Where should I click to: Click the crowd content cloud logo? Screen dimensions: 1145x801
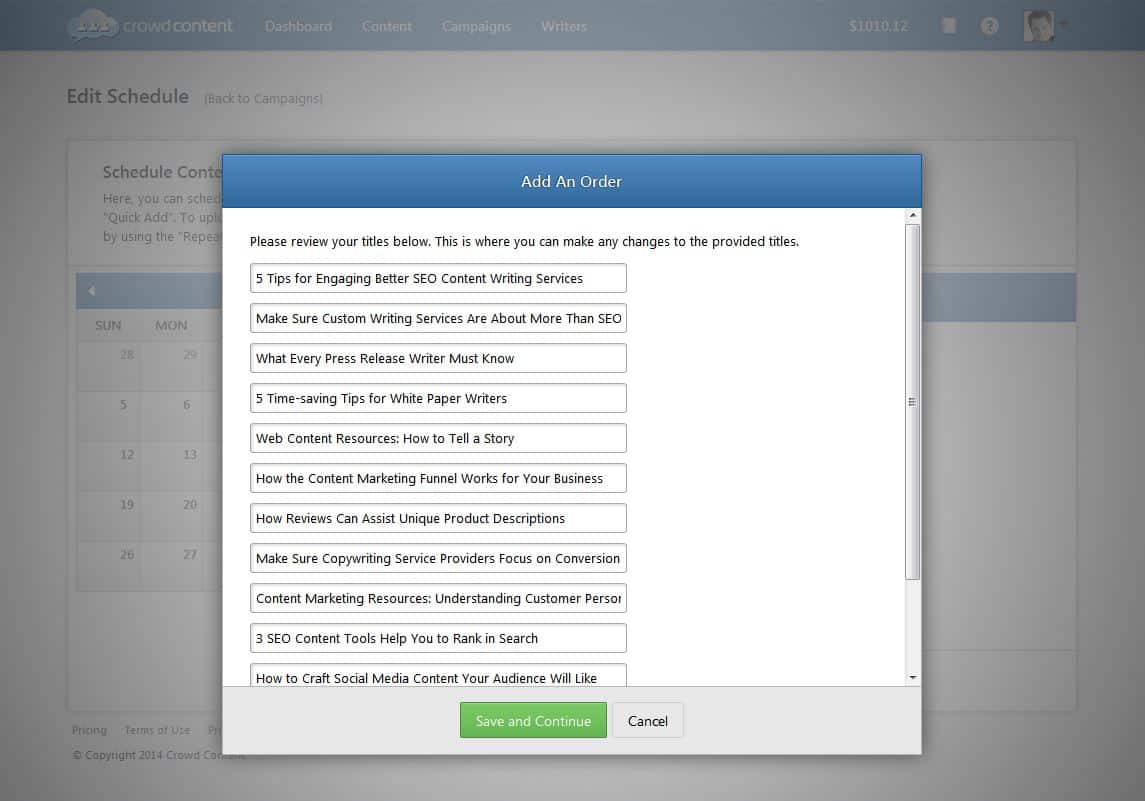[92, 25]
